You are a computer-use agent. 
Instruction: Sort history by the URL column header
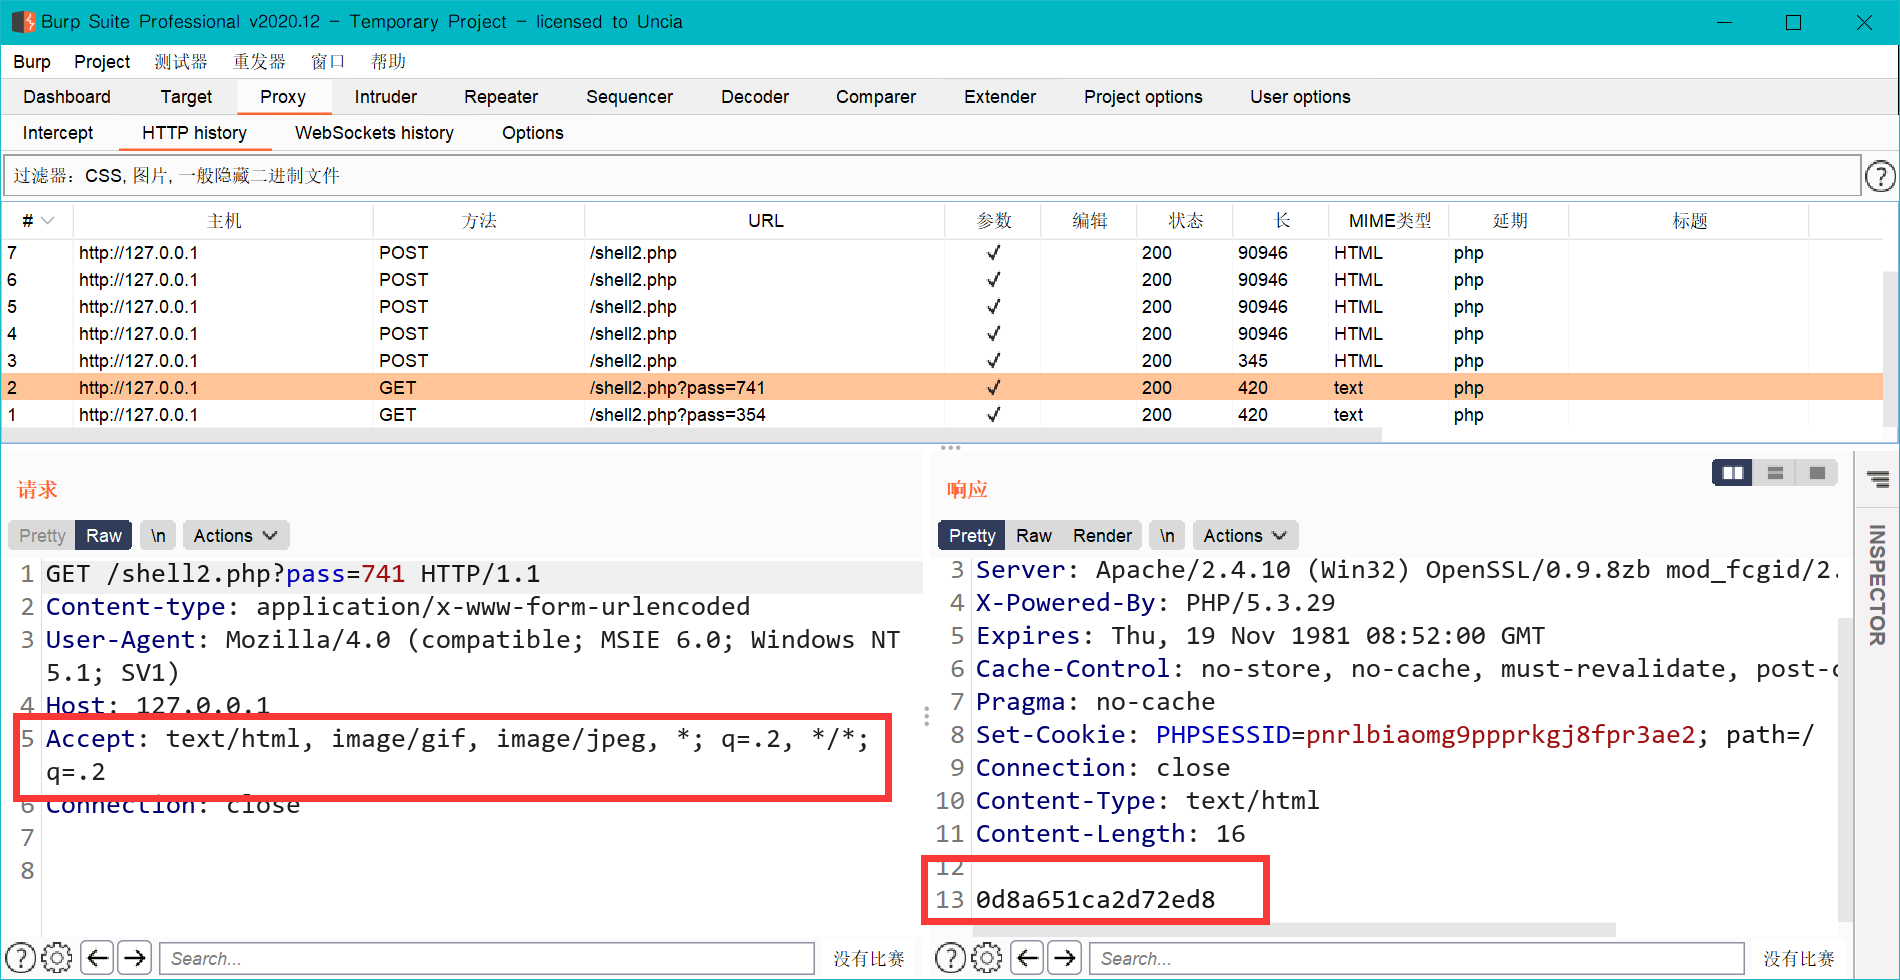tap(765, 221)
